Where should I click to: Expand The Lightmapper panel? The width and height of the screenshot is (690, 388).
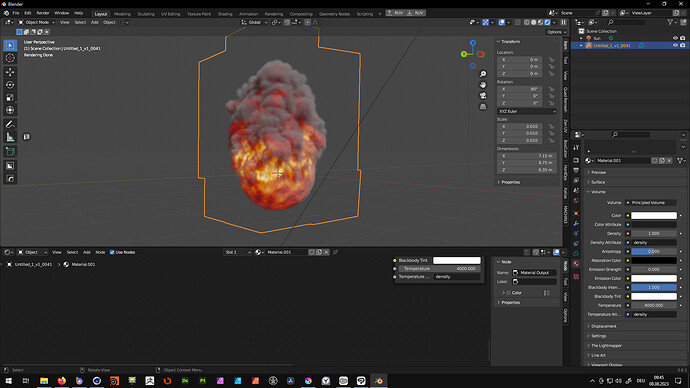pyautogui.click(x=605, y=345)
